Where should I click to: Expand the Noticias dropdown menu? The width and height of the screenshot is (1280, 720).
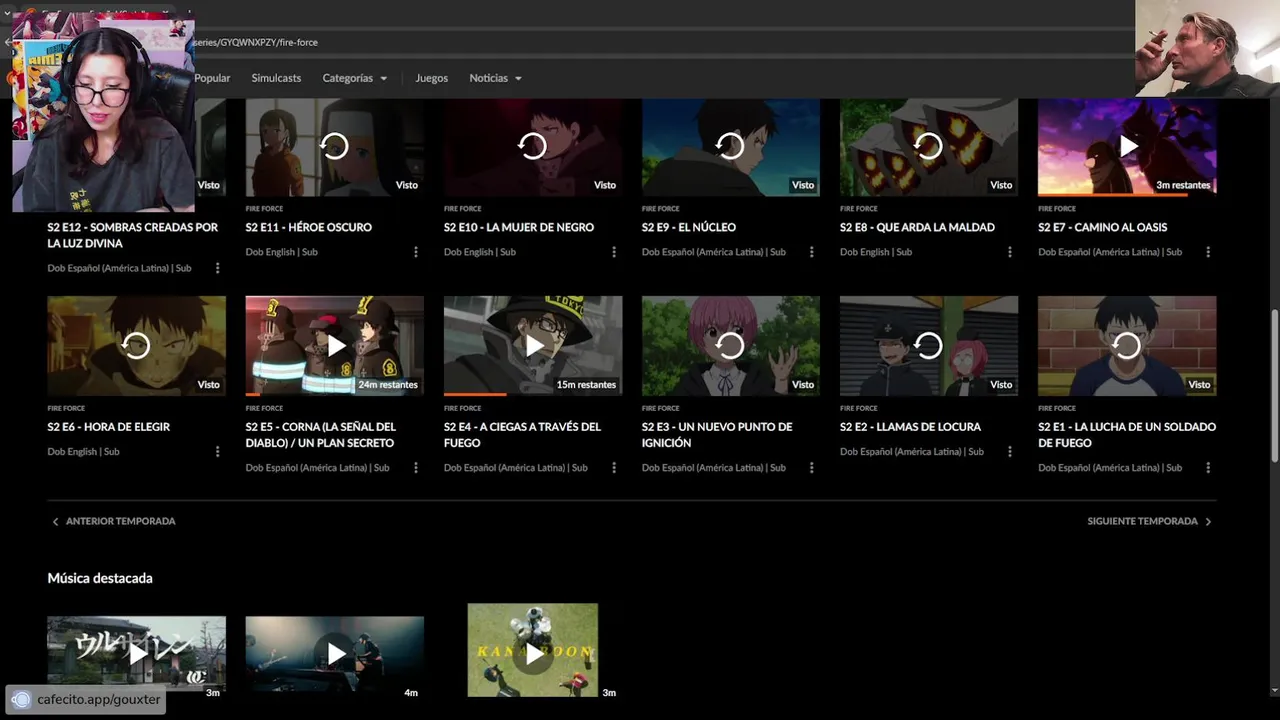coord(495,78)
